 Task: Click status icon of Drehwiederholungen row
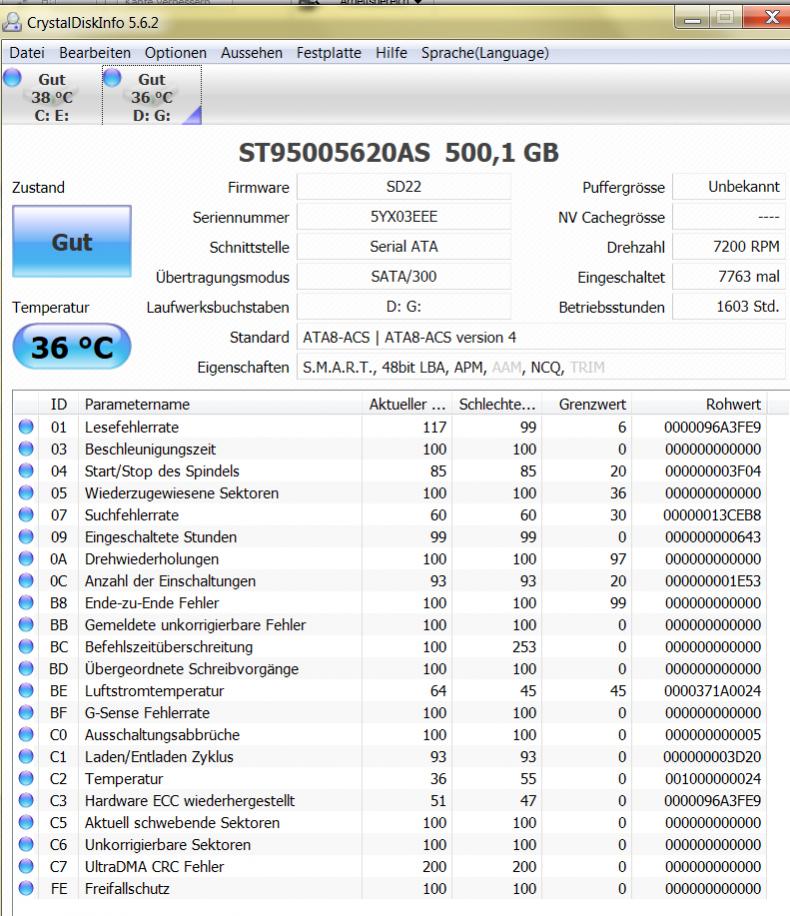[26, 558]
